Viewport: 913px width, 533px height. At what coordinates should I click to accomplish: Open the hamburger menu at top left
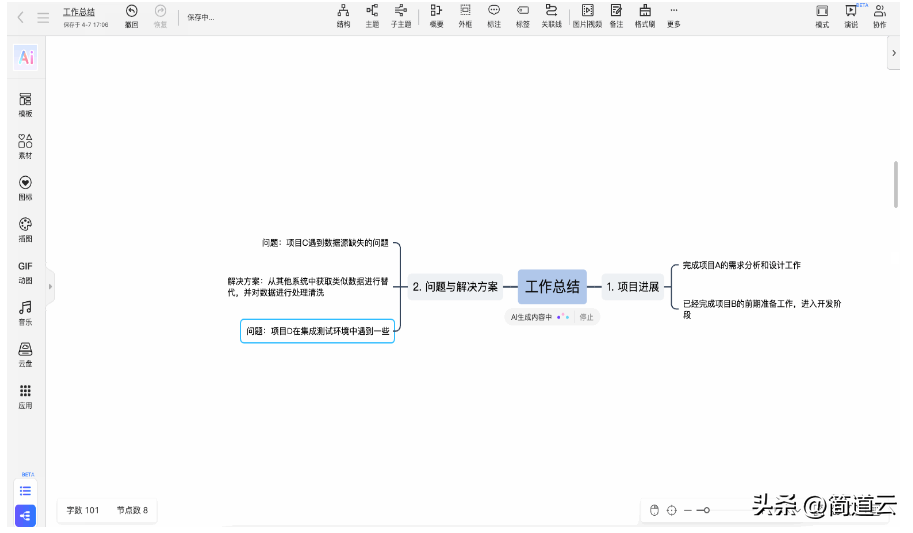pos(43,17)
